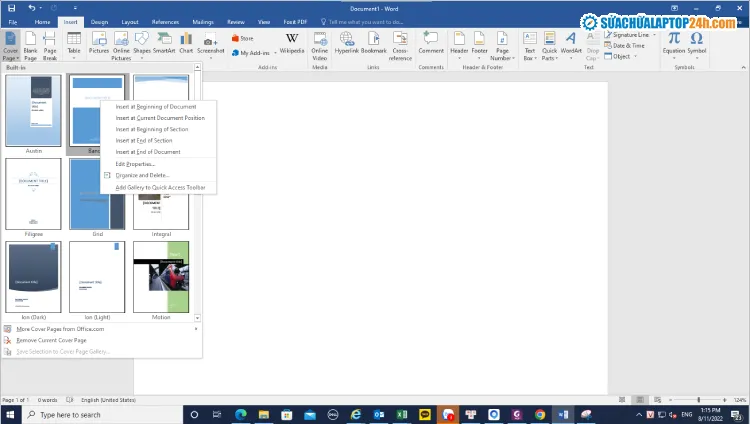Insert an Equation
Viewport: 750px width, 424px height.
(x=673, y=45)
